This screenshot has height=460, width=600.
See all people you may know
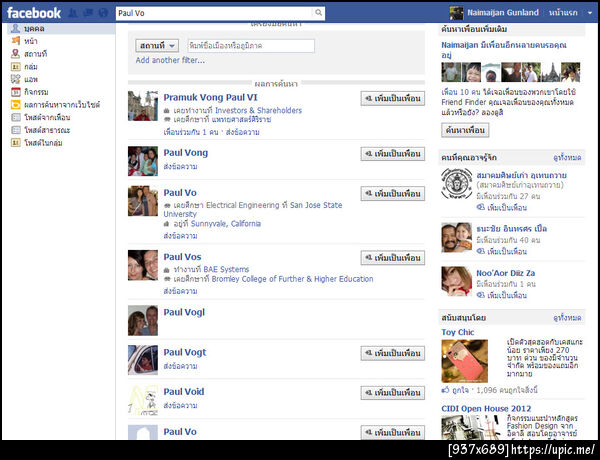coord(567,157)
